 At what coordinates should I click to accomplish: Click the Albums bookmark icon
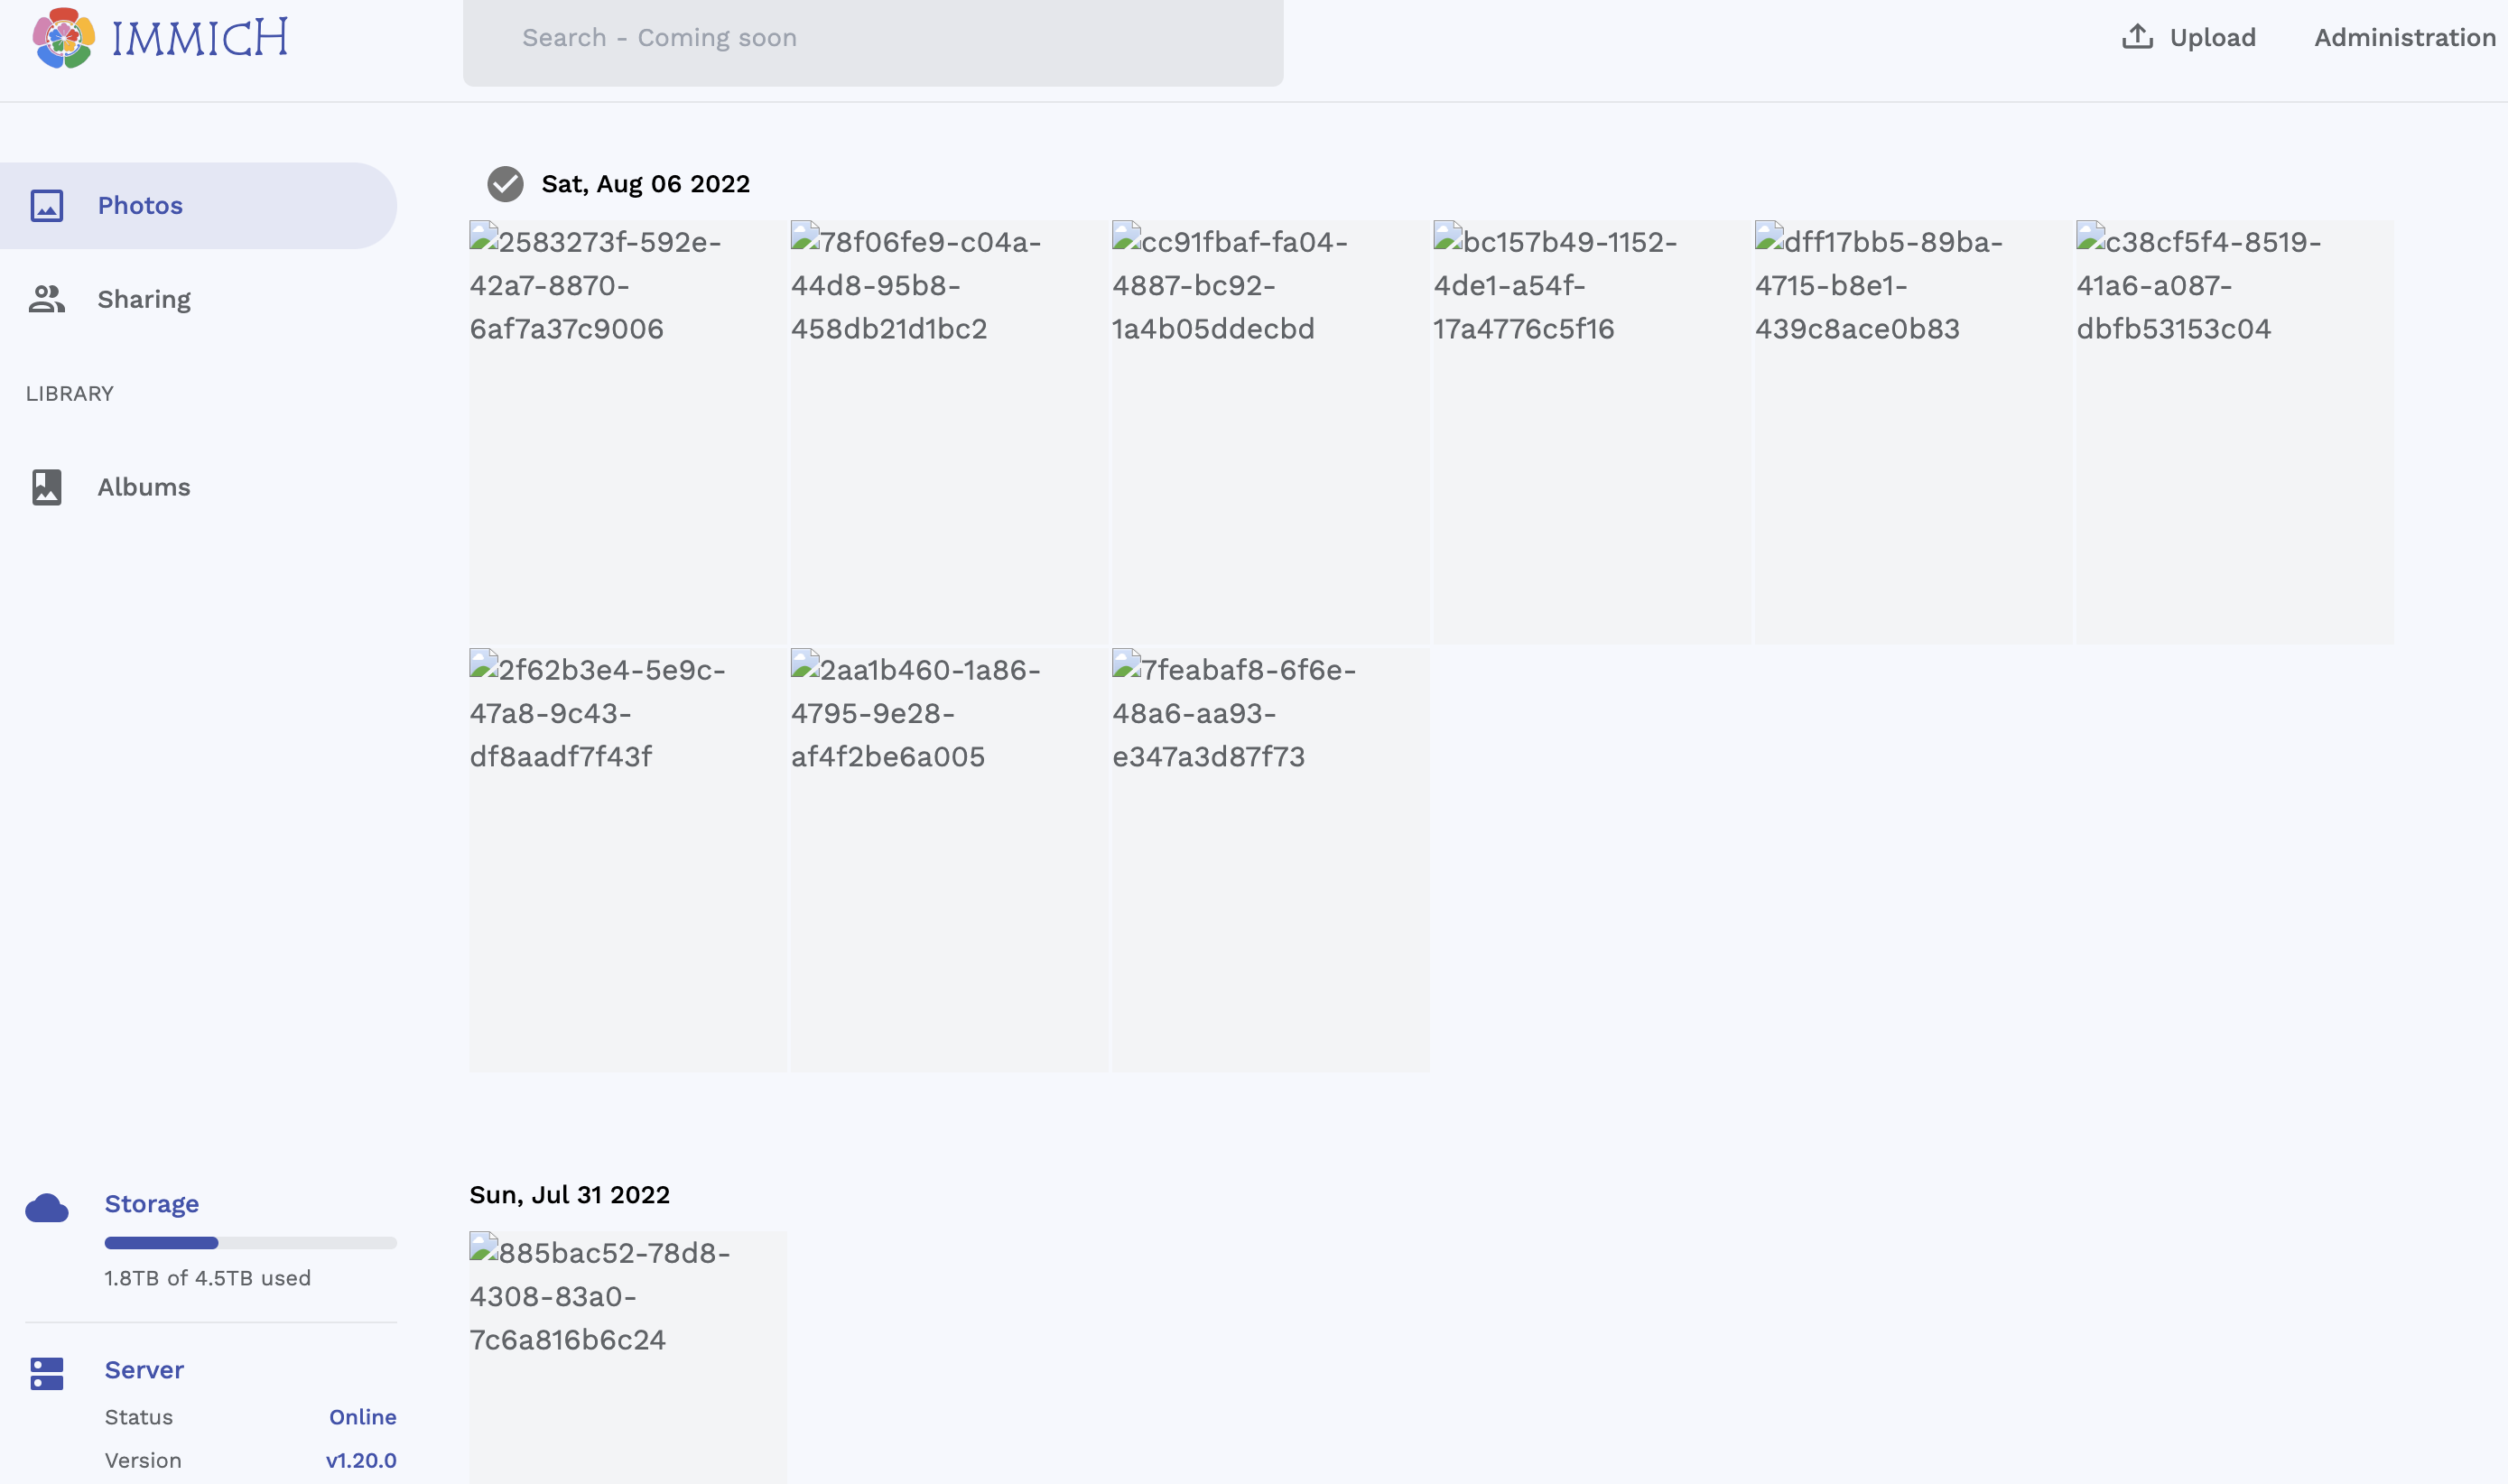point(47,487)
